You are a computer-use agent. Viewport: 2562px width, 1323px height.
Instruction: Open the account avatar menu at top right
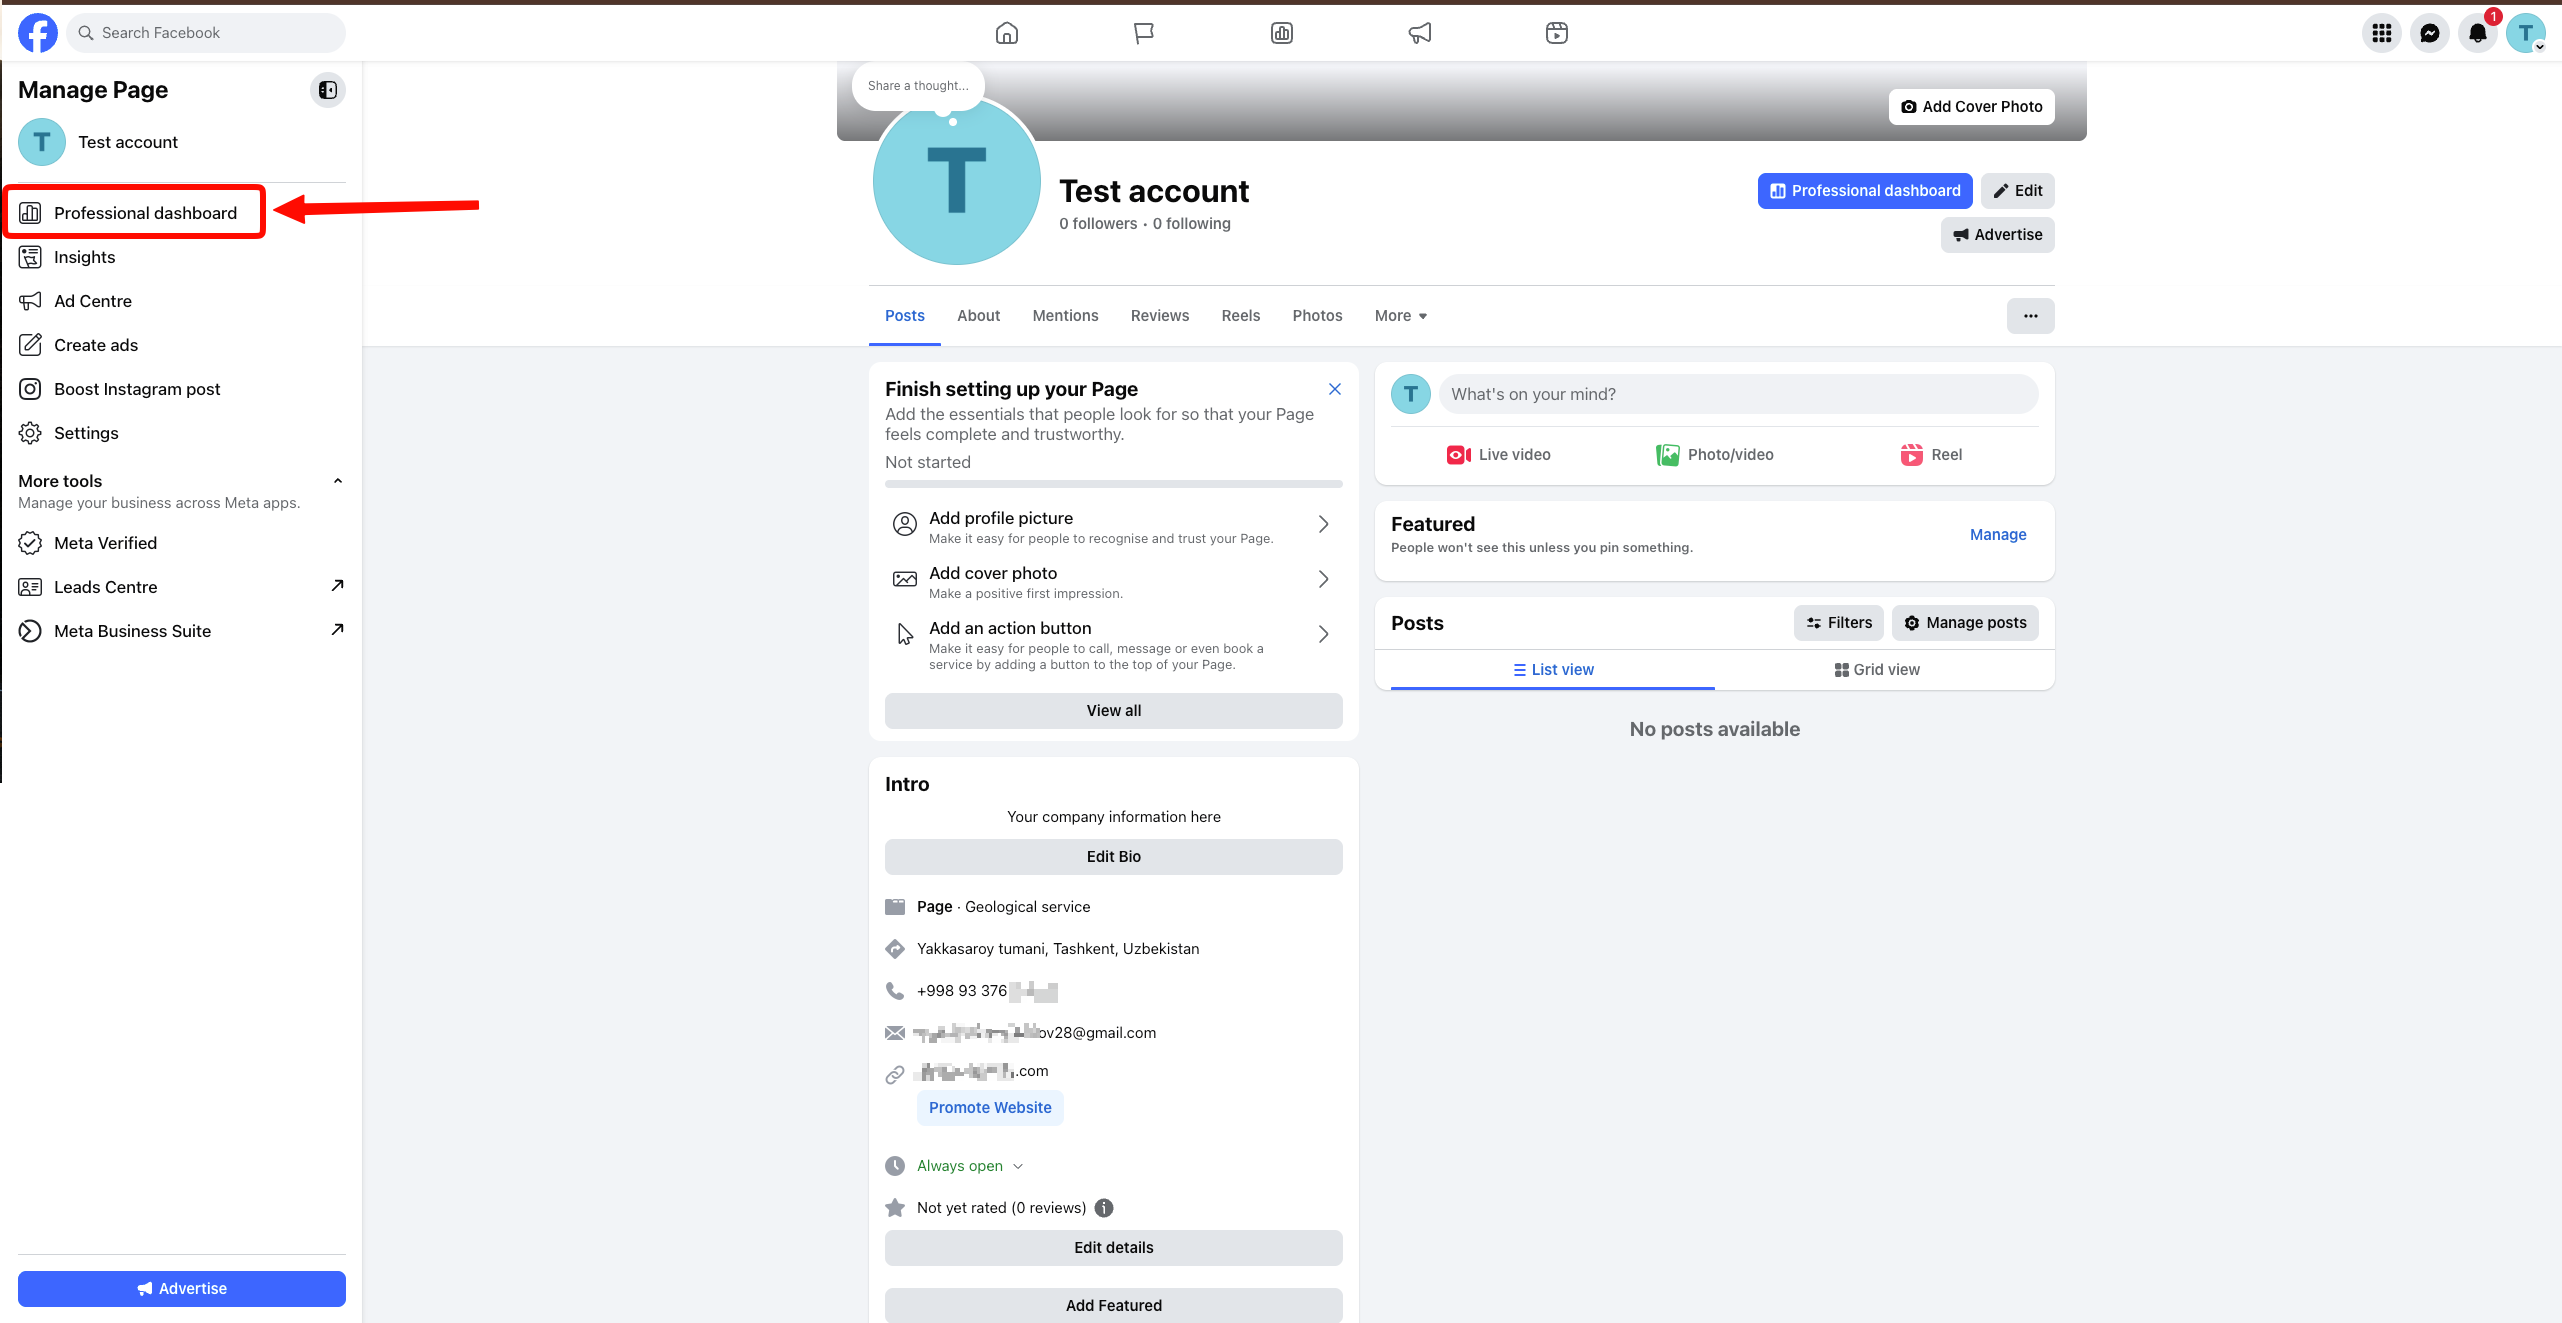click(2526, 33)
